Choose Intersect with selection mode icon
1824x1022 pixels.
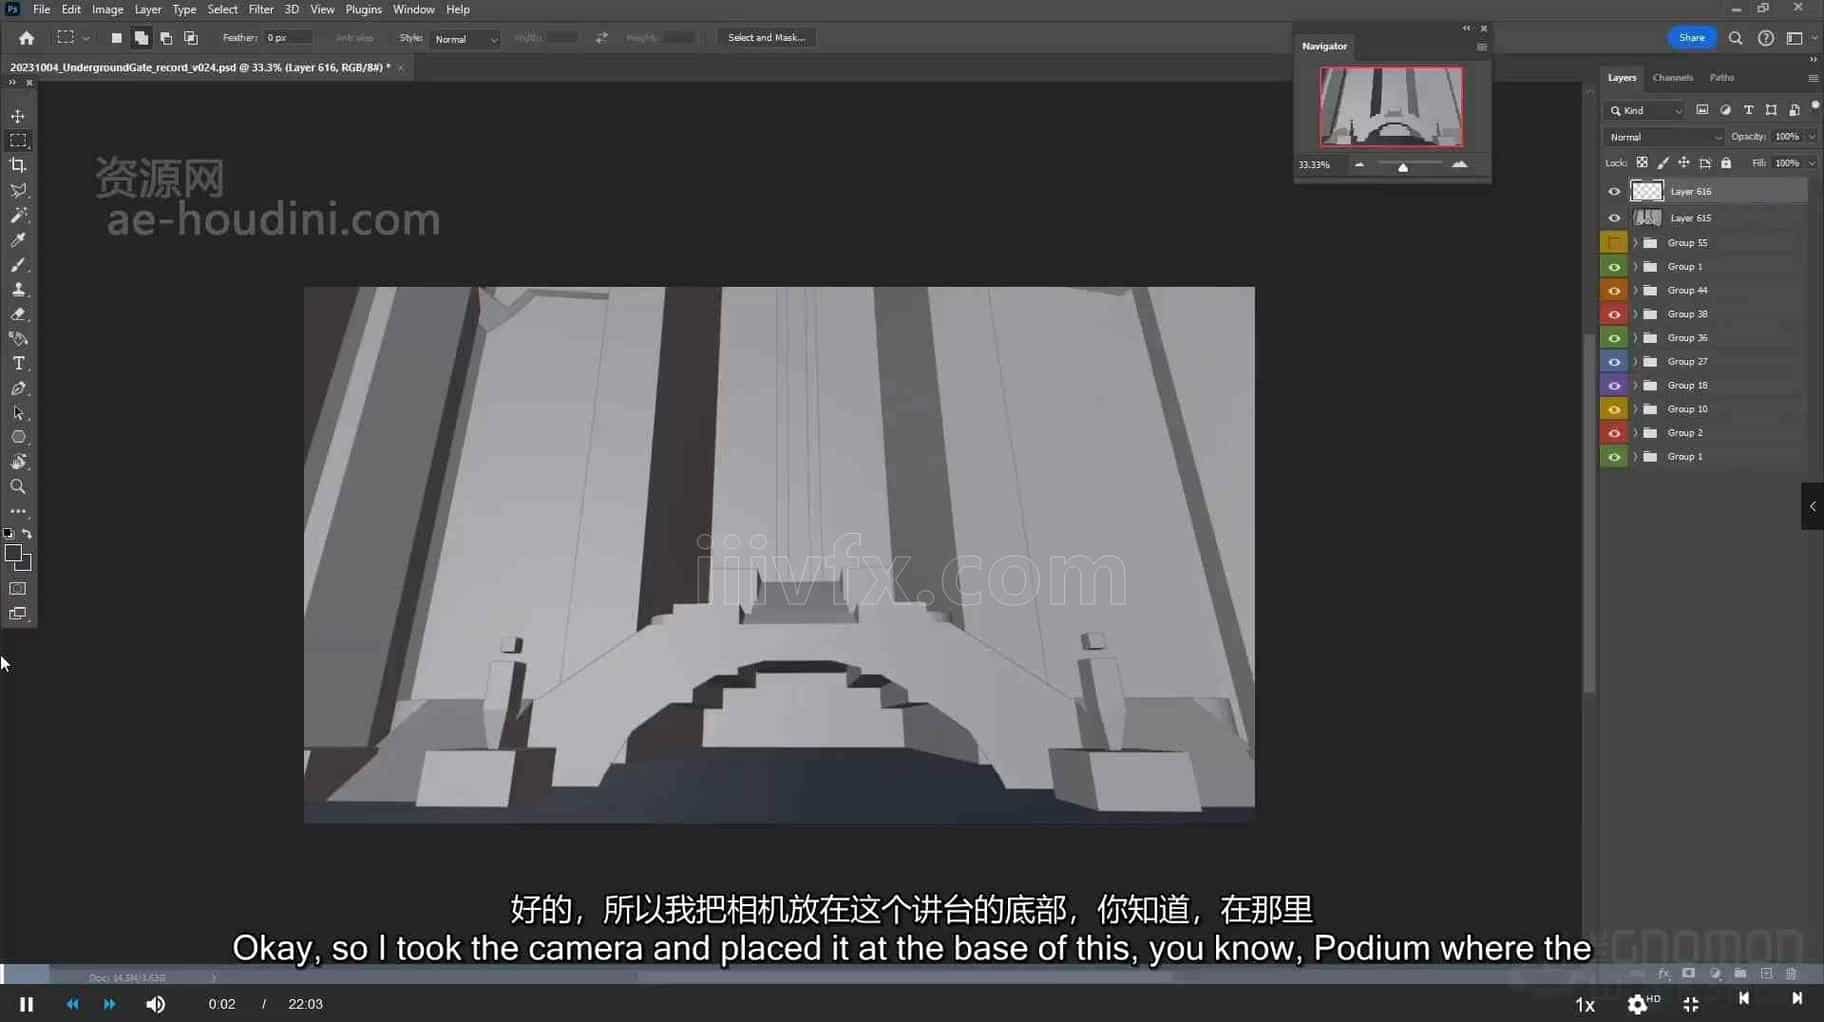(191, 38)
